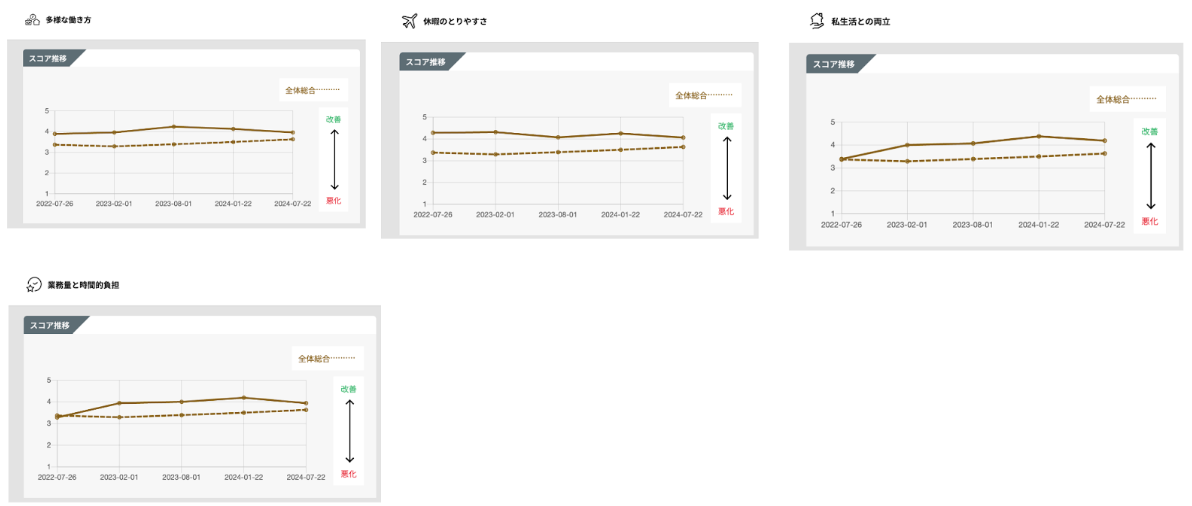The height and width of the screenshot is (506, 1192).
Task: Click 2024-01-22 solid-line point in 私生活との両立 chart
Action: (x=1038, y=137)
